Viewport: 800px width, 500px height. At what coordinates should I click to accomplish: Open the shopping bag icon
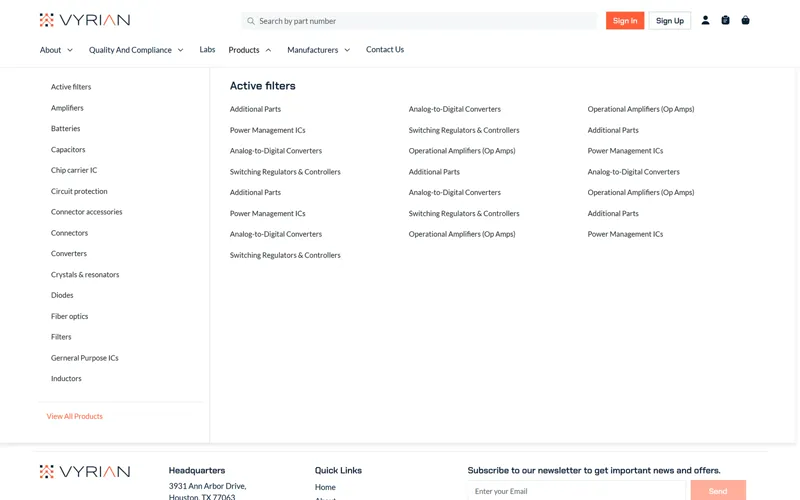click(745, 20)
